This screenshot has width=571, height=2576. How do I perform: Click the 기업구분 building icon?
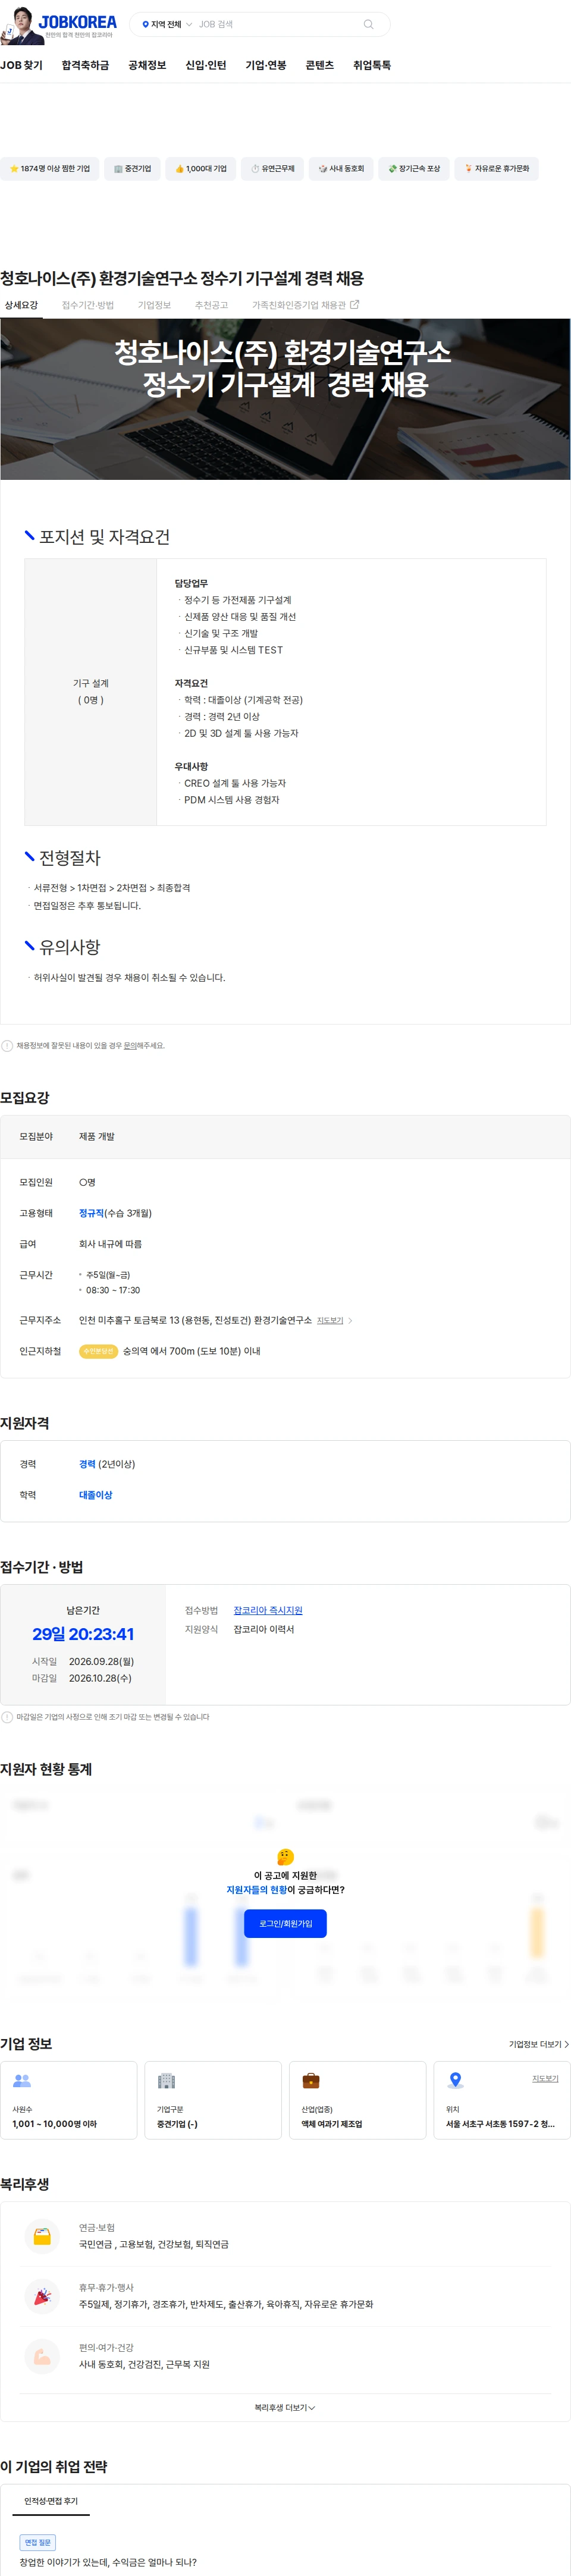point(166,2080)
